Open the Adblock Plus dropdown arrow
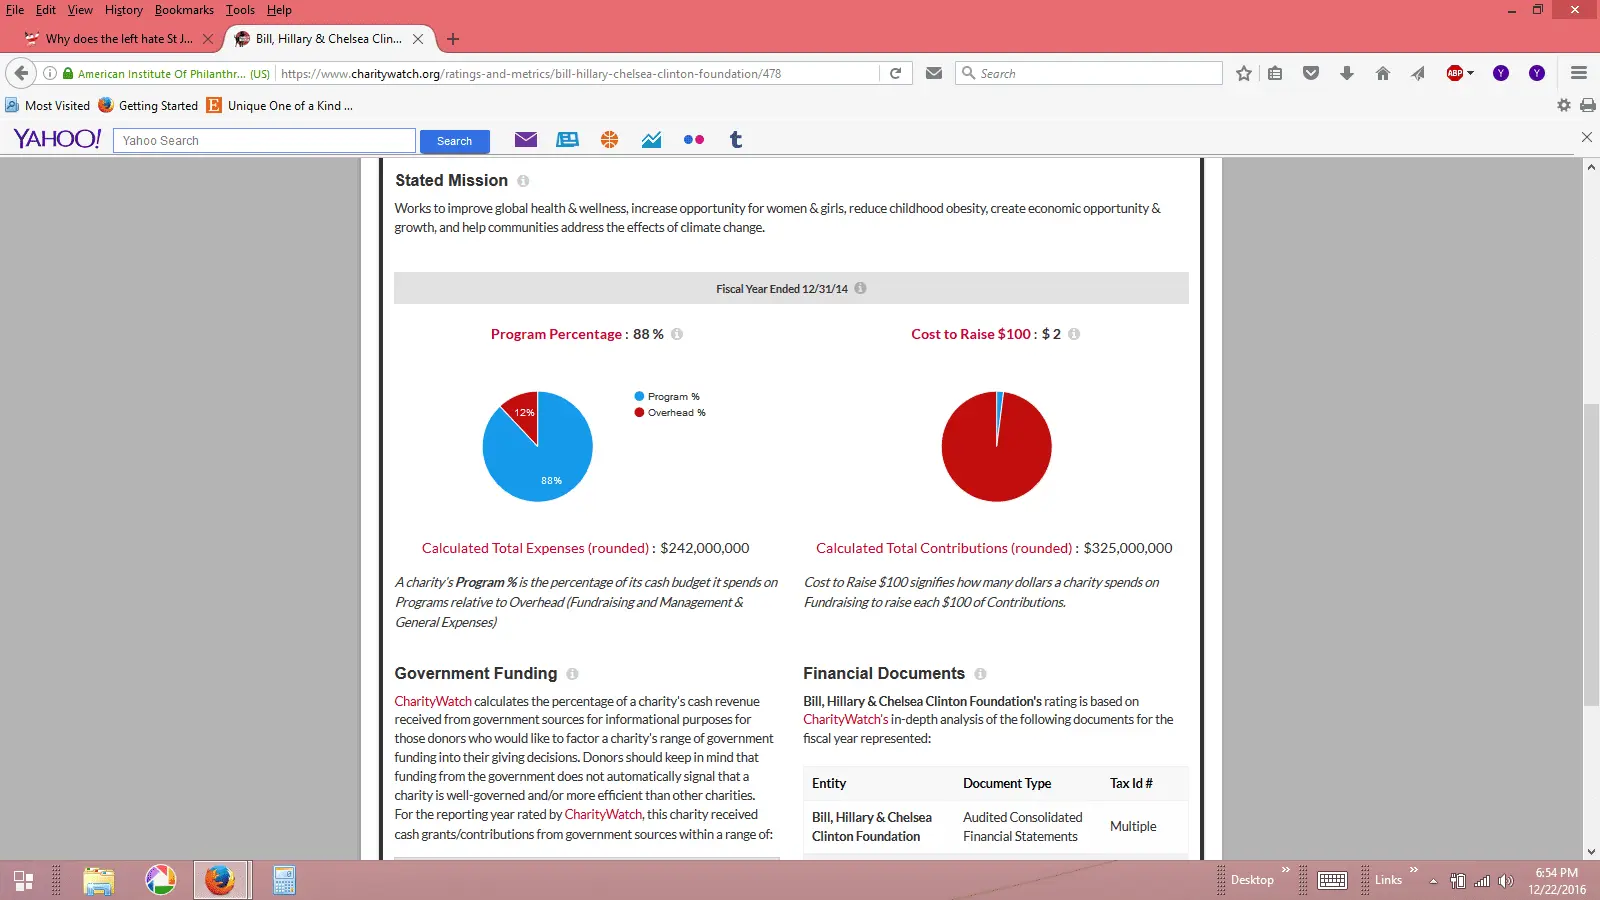The width and height of the screenshot is (1600, 900). [x=1471, y=73]
